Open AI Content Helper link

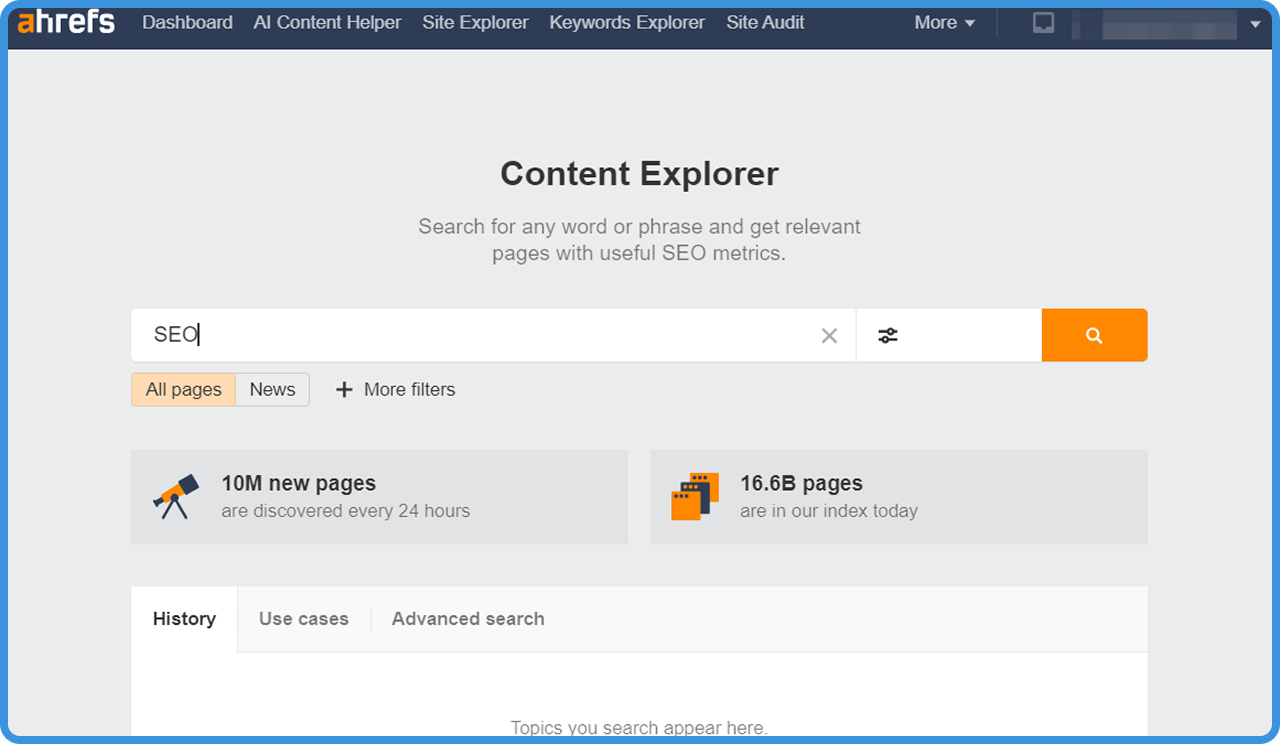pyautogui.click(x=327, y=23)
